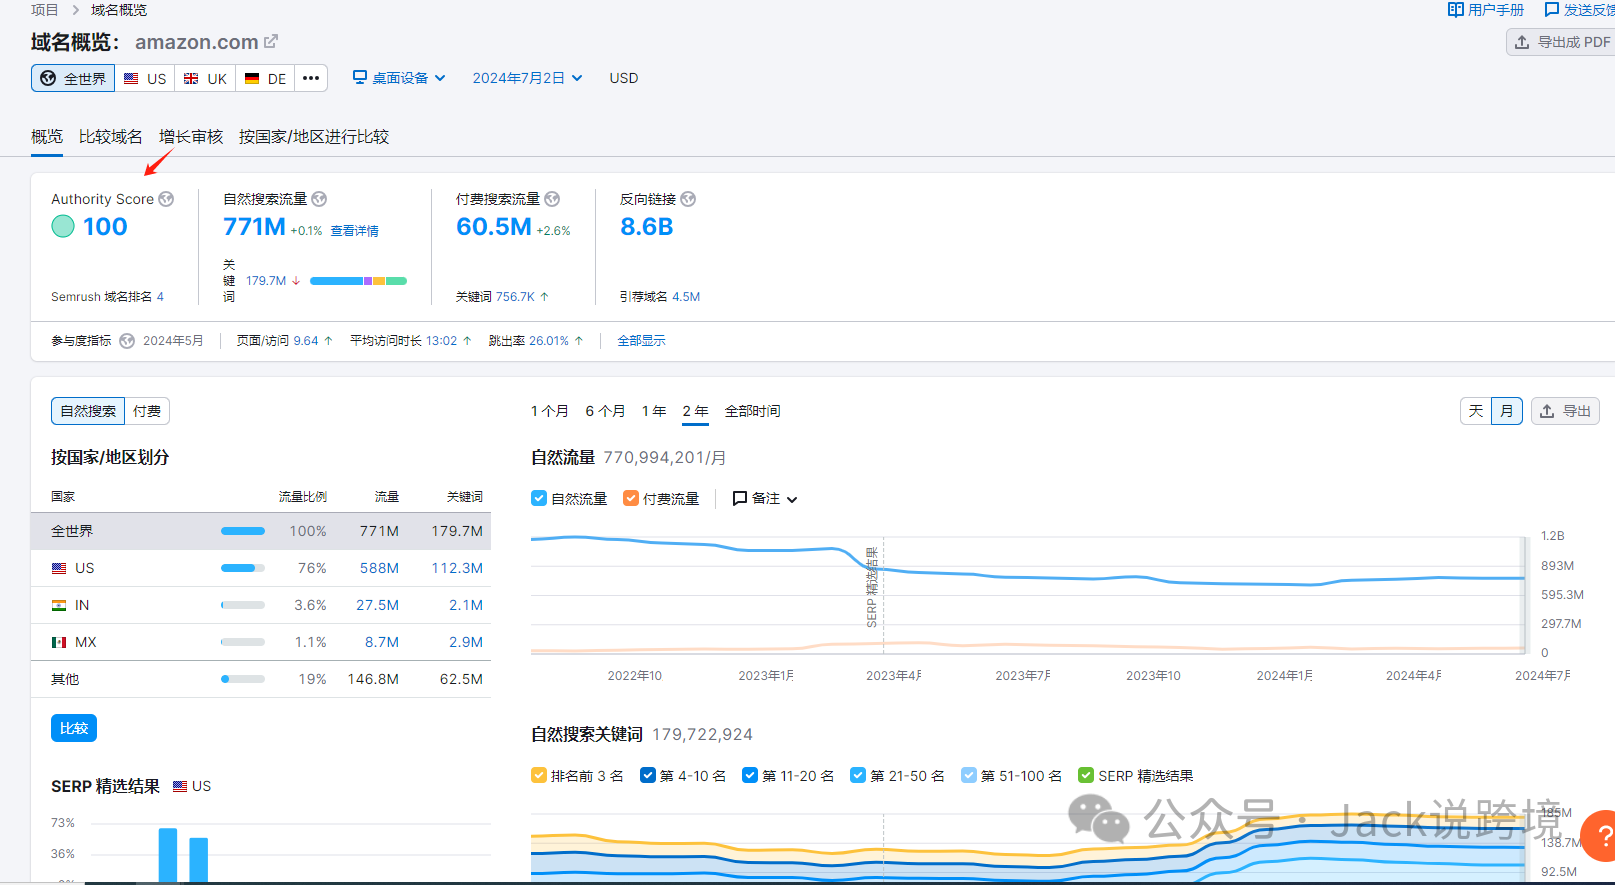Open the orange help question mark button
This screenshot has width=1615, height=885.
click(x=1603, y=836)
